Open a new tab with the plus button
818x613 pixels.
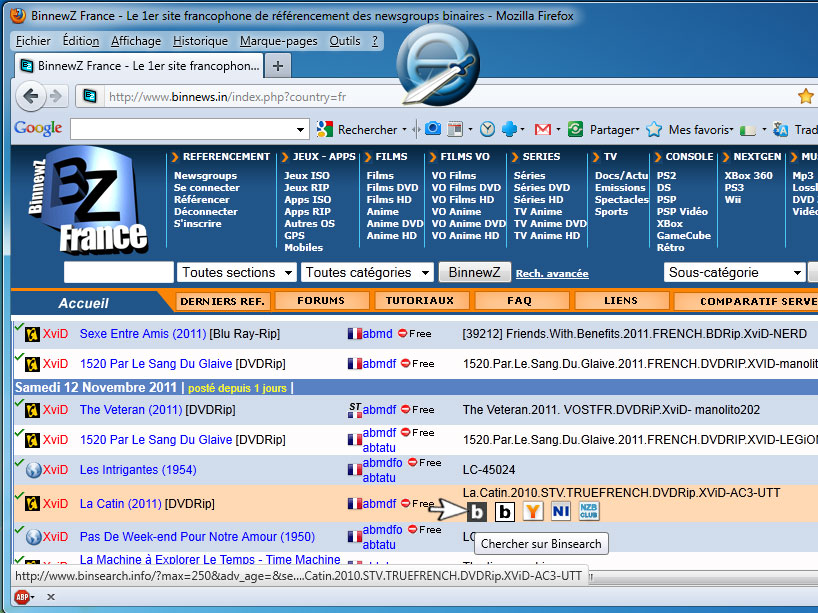(x=278, y=66)
